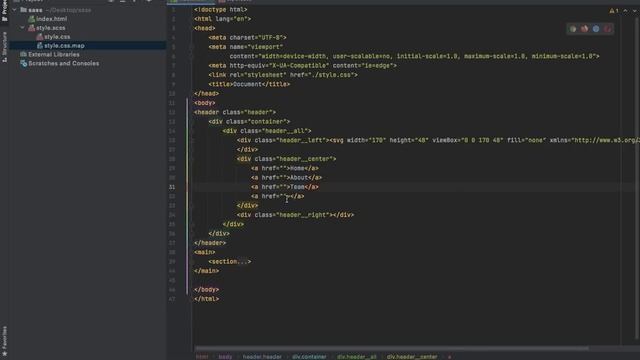Viewport: 640px width, 360px height.
Task: Open in Firefox via floating browser bar
Action: click(x=584, y=29)
